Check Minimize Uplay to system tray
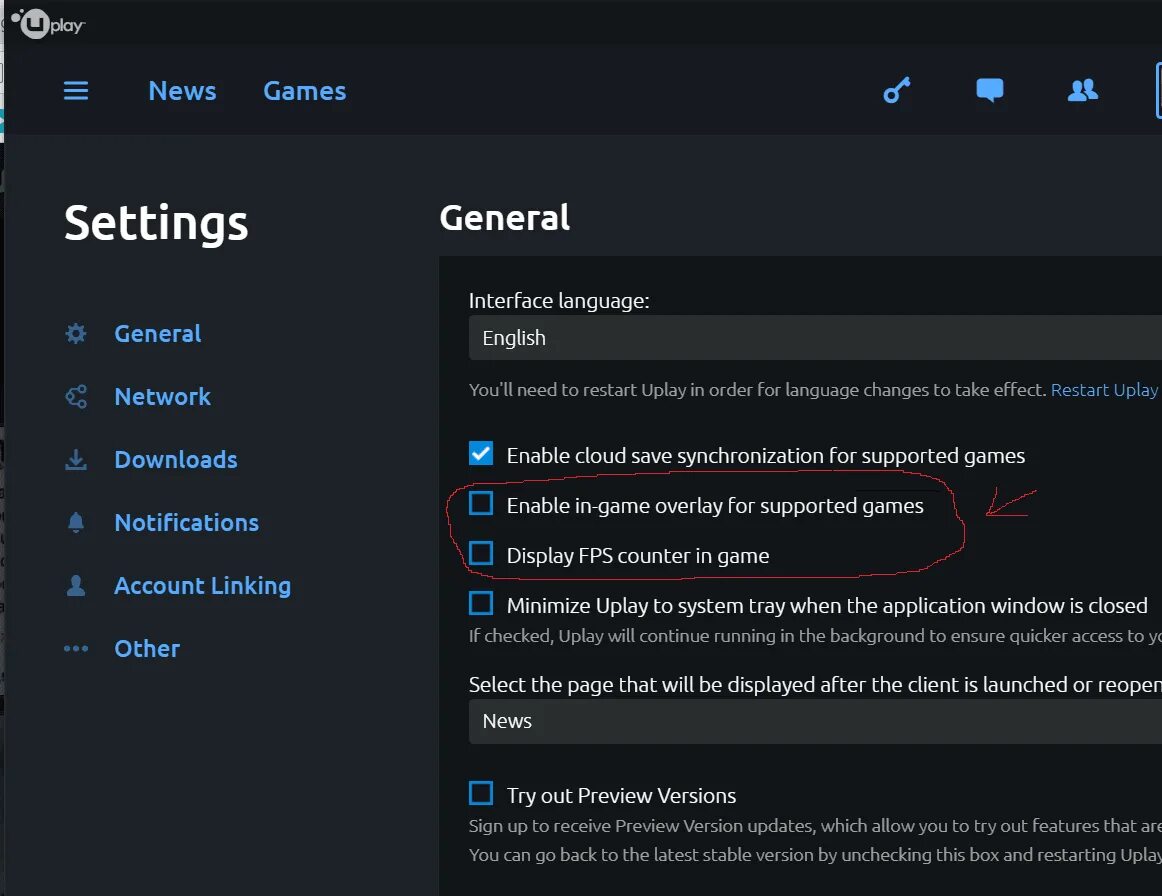1162x896 pixels. [481, 603]
